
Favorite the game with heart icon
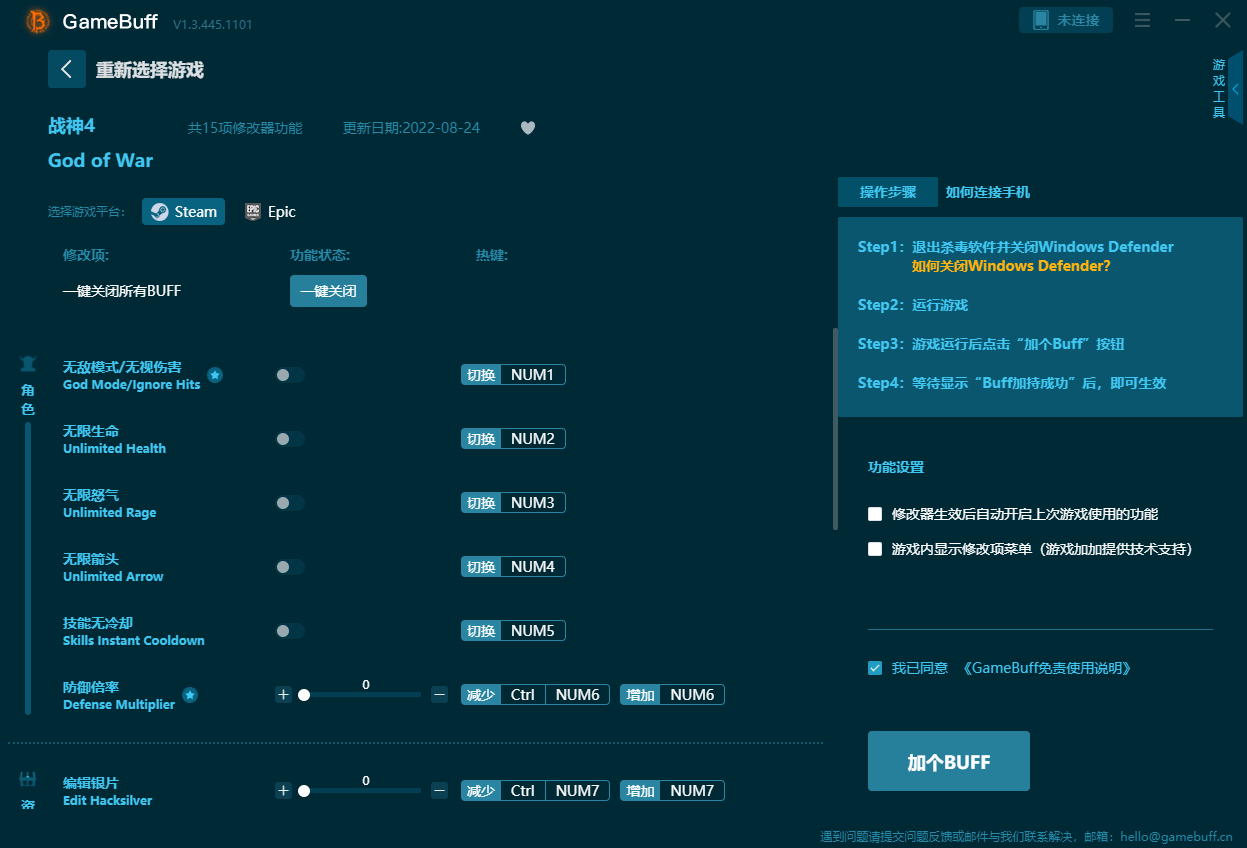pyautogui.click(x=528, y=128)
